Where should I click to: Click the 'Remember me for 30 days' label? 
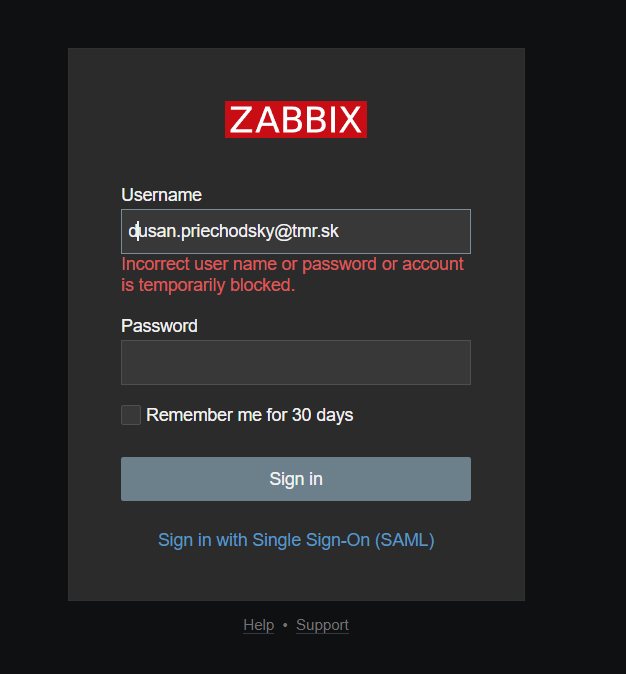click(x=249, y=415)
